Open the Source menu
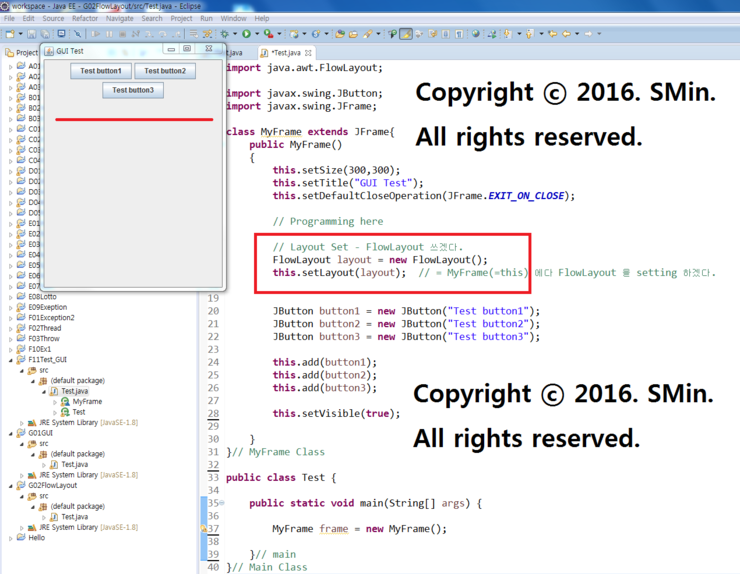Viewport: 740px width, 574px height. coord(53,18)
